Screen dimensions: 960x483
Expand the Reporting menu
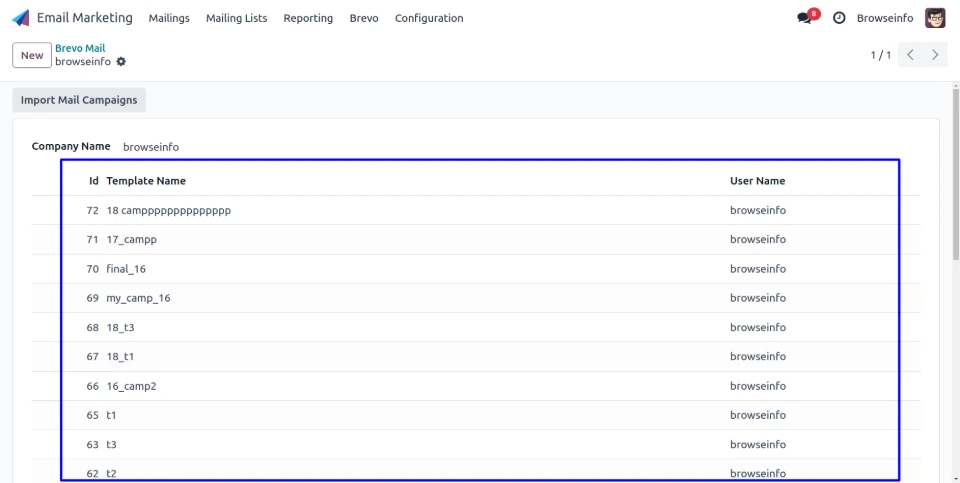pos(308,18)
